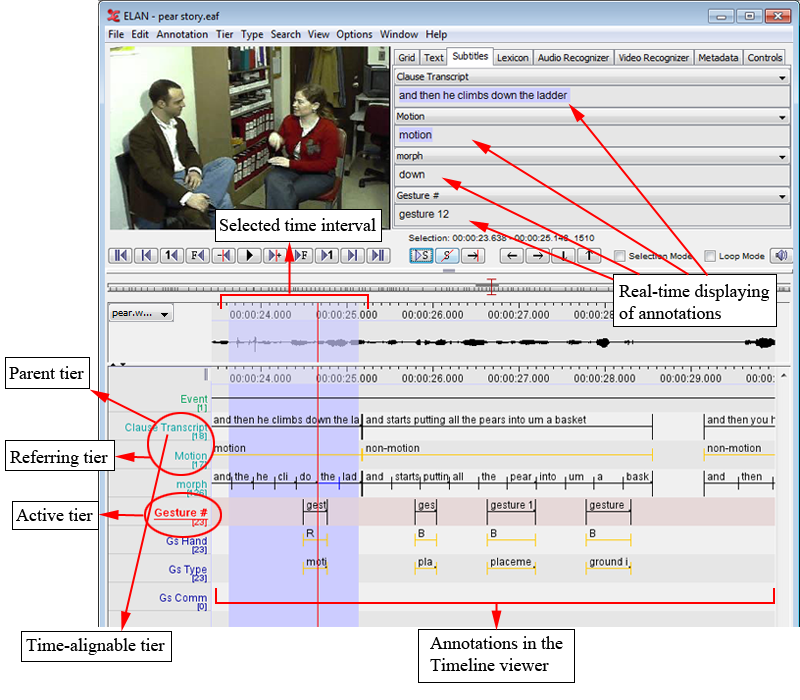Enable Loop Mode checkbox
Screen dimensions: 800x700
click(710, 256)
